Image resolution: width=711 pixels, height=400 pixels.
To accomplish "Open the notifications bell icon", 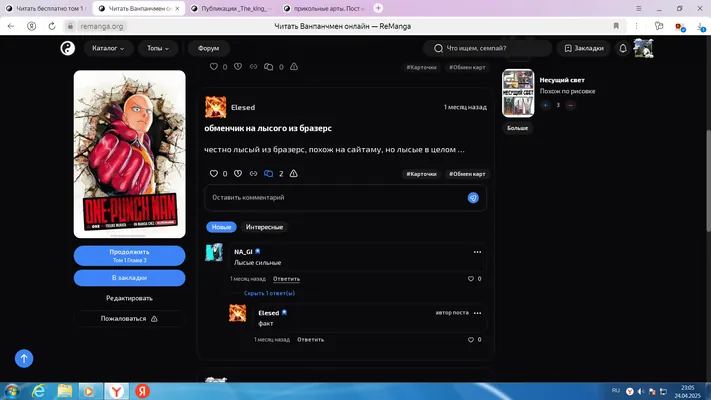I will (623, 48).
